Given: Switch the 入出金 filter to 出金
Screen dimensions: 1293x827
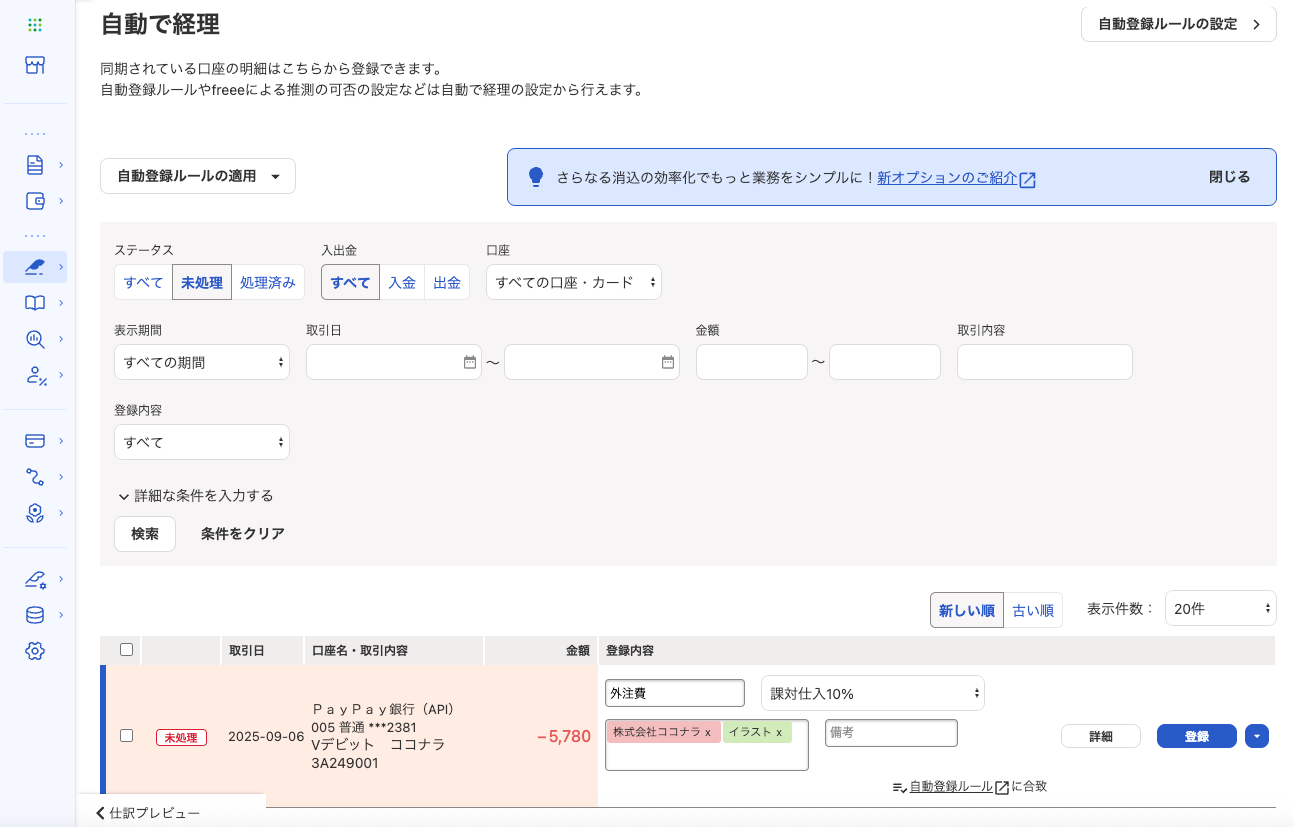Looking at the screenshot, I should point(447,282).
